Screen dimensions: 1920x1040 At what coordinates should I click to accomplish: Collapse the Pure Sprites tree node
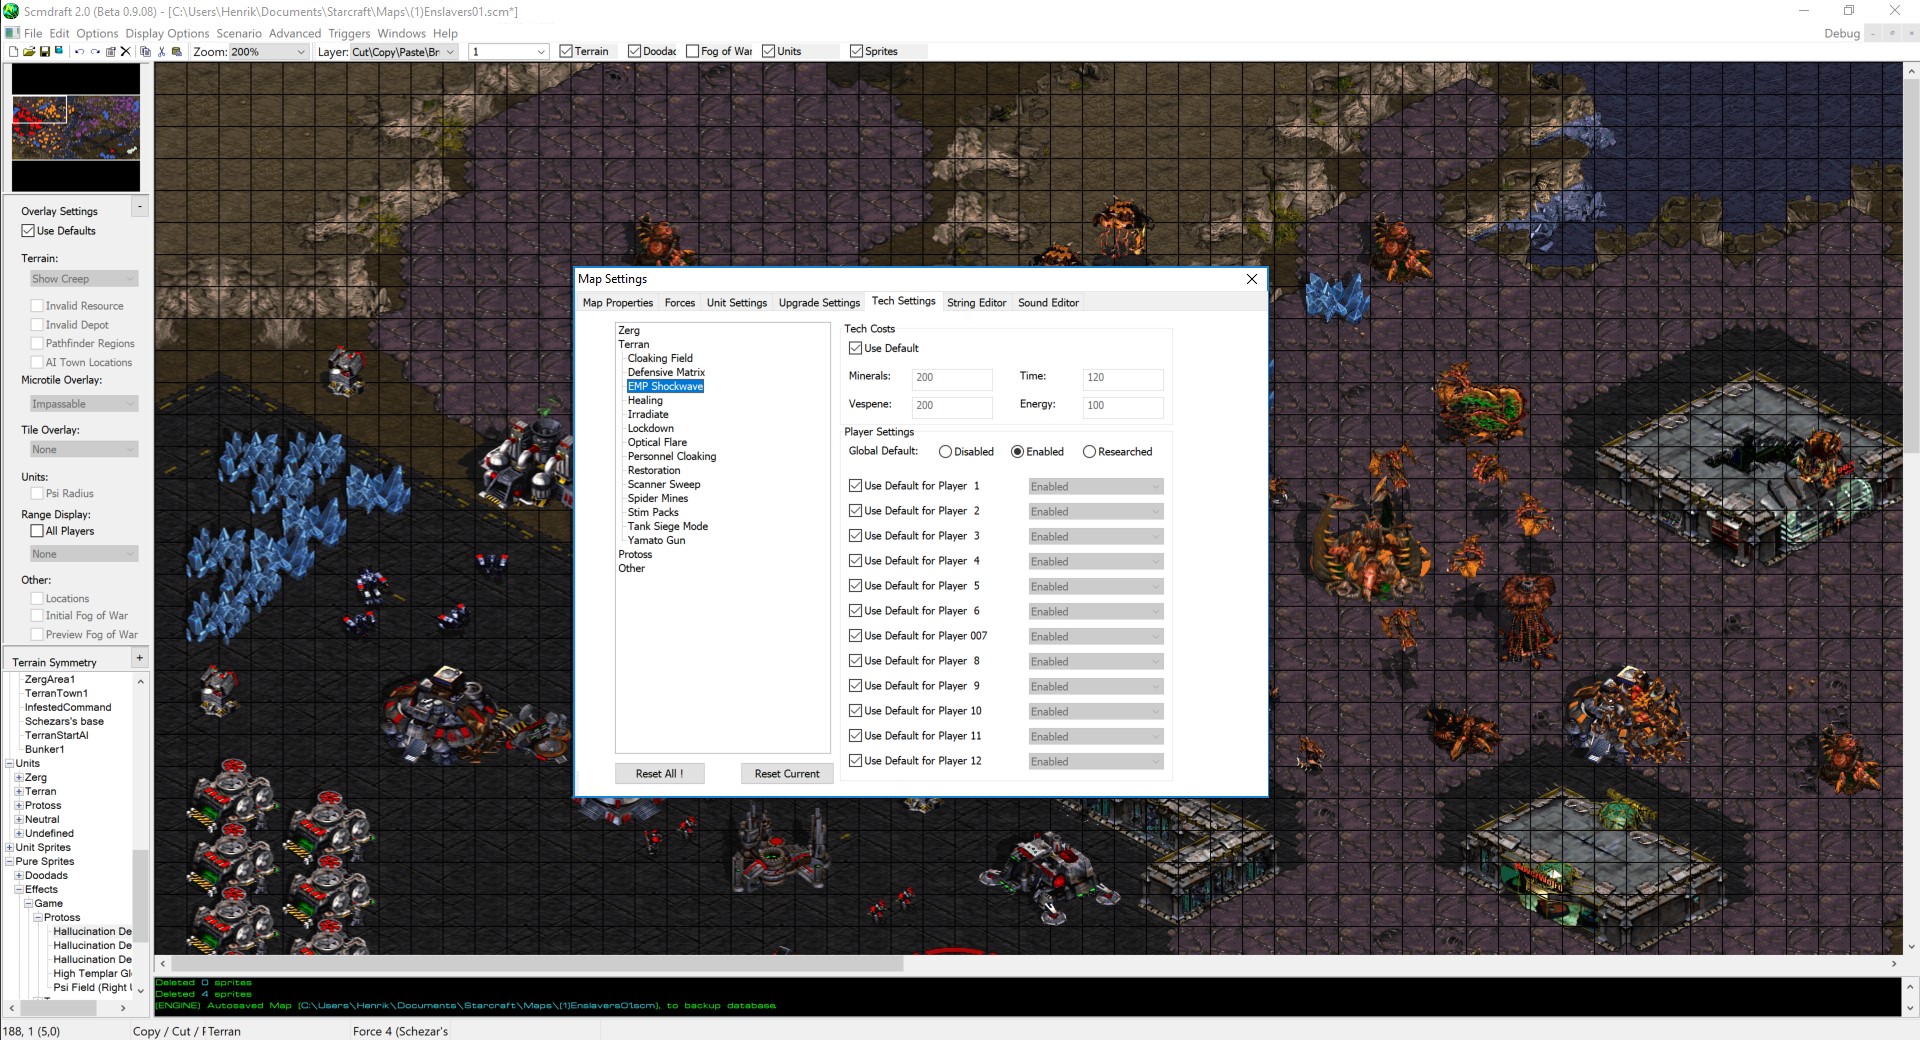coord(9,861)
